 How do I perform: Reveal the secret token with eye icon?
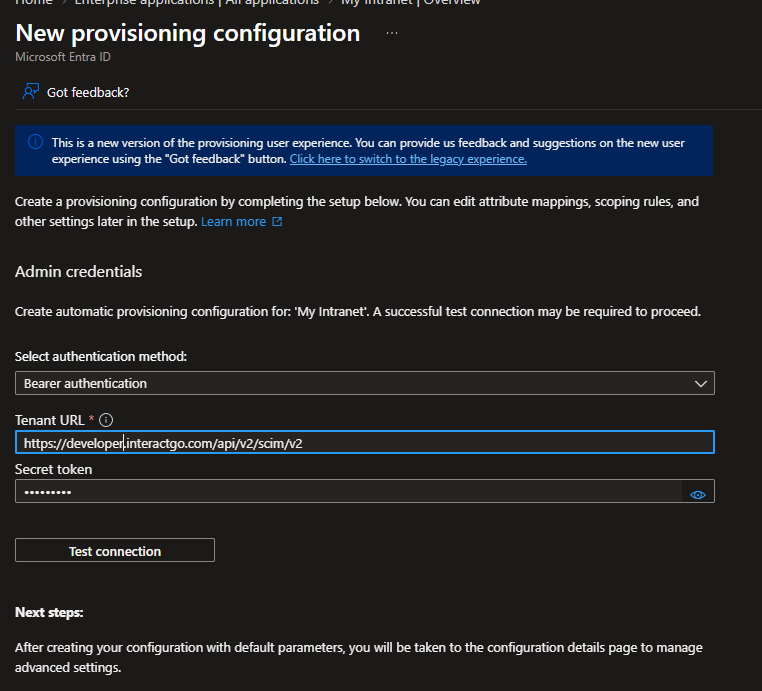click(698, 495)
